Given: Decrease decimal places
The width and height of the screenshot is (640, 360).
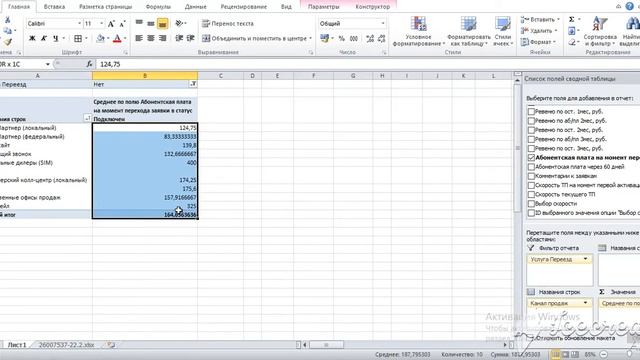Looking at the screenshot, I should pos(382,38).
